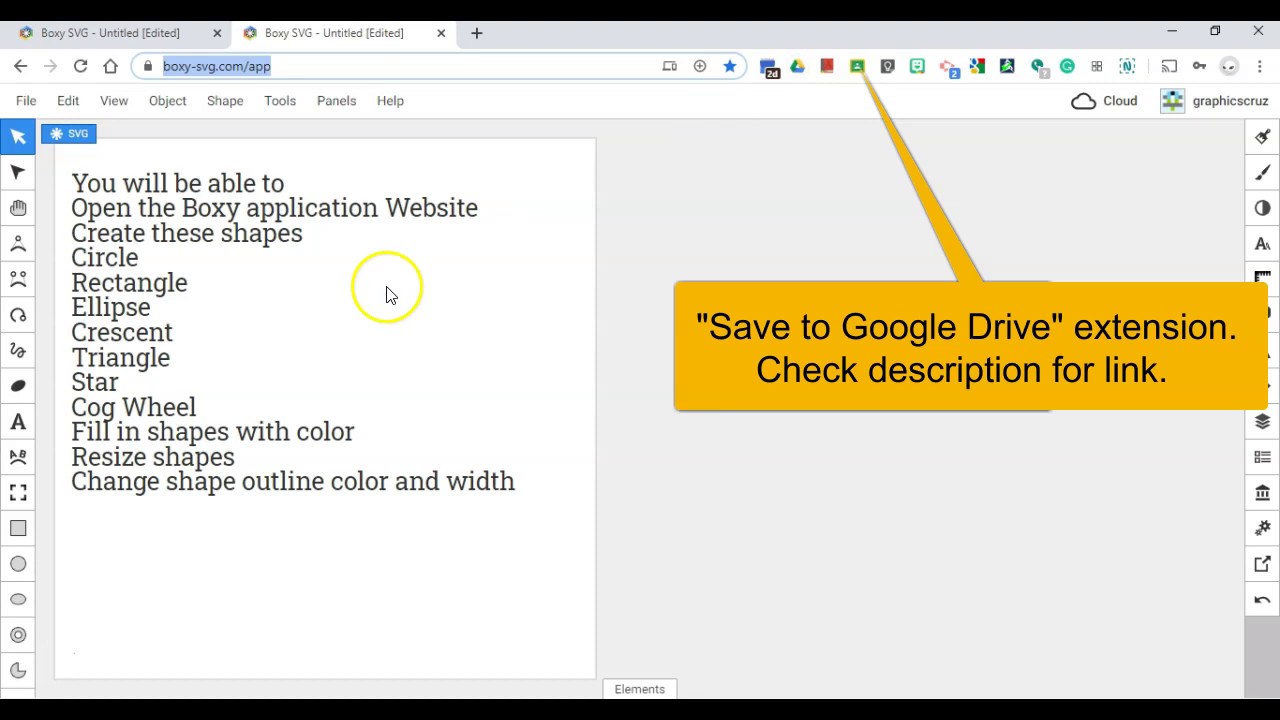1280x720 pixels.
Task: Open the Chrome three-dot menu
Action: pyautogui.click(x=1259, y=66)
